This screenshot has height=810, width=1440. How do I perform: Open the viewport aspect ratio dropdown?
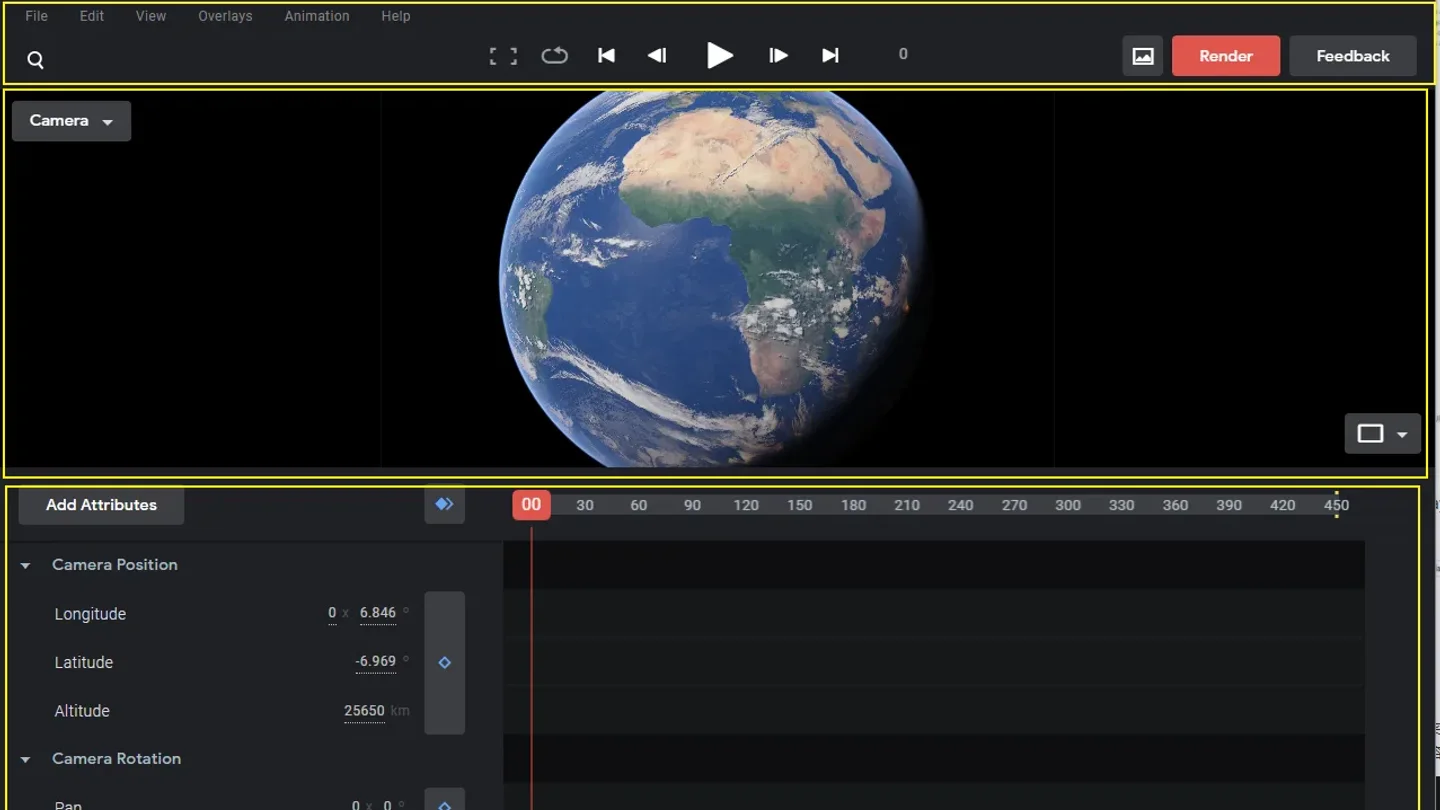pos(1383,434)
